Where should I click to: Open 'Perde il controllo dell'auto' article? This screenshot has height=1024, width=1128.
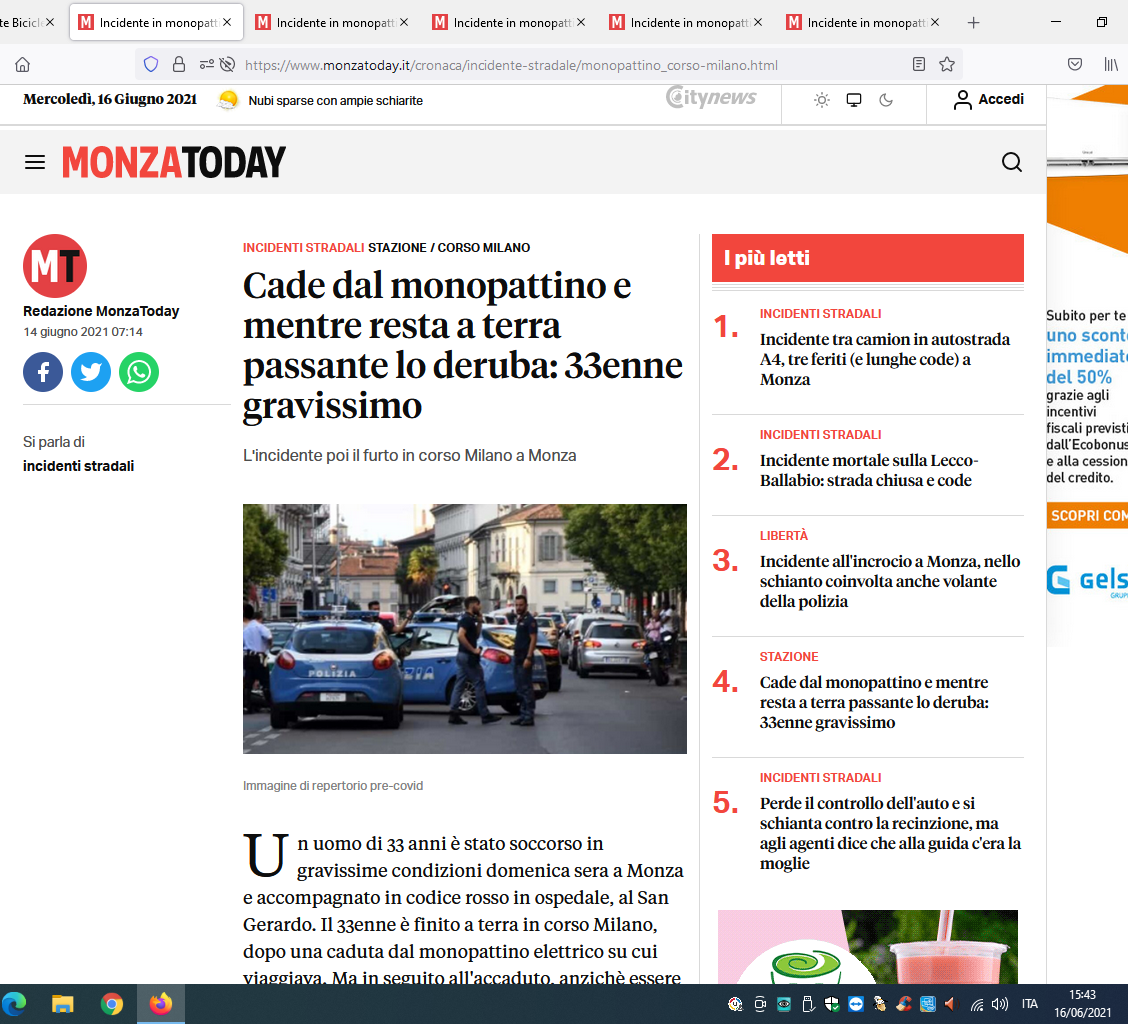tap(891, 833)
